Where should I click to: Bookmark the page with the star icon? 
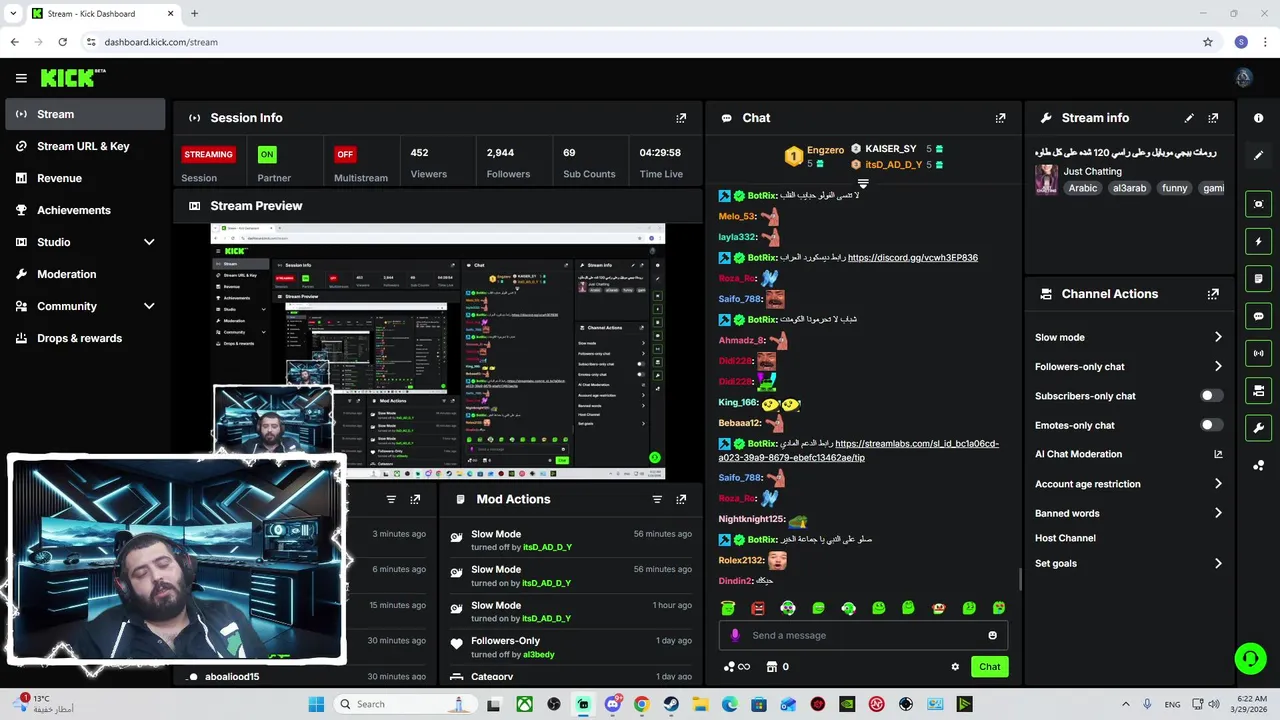1208,42
